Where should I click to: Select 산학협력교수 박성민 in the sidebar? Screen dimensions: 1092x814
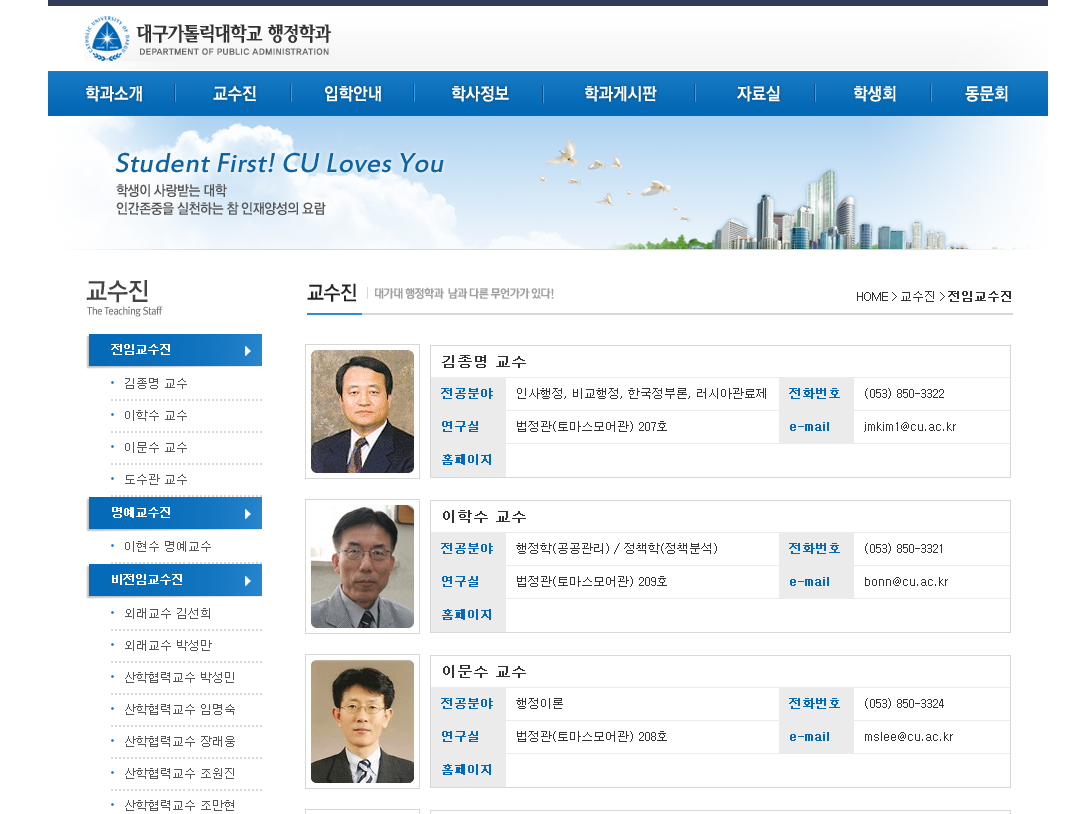click(180, 678)
